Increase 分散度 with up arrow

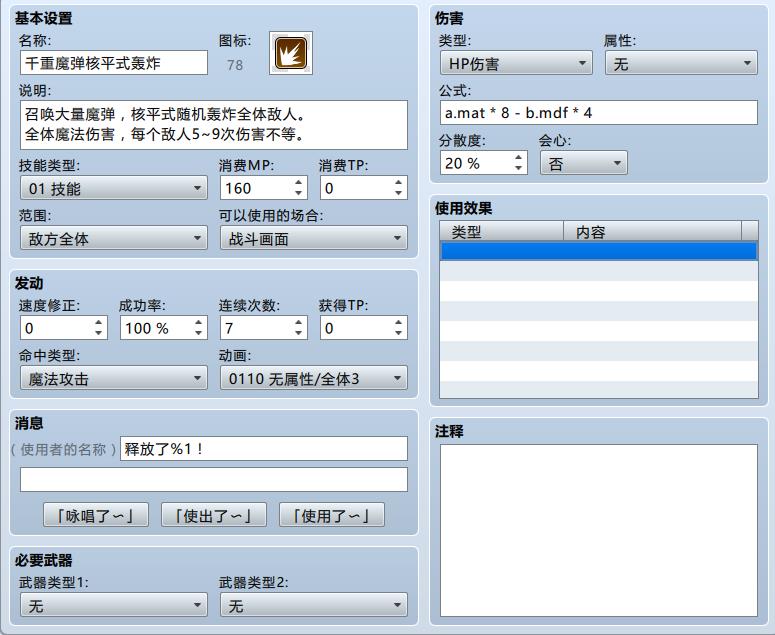518,158
